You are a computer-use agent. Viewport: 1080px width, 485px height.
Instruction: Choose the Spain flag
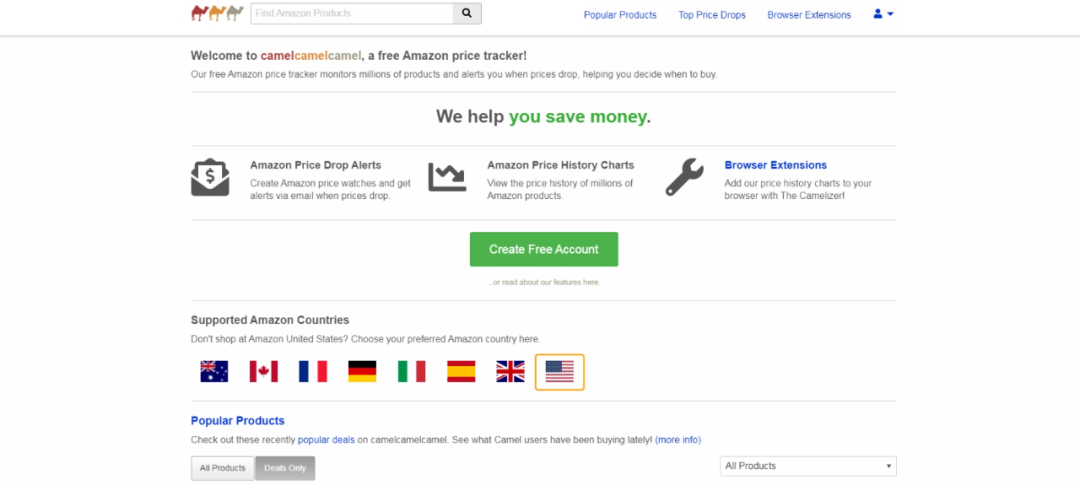coord(461,372)
